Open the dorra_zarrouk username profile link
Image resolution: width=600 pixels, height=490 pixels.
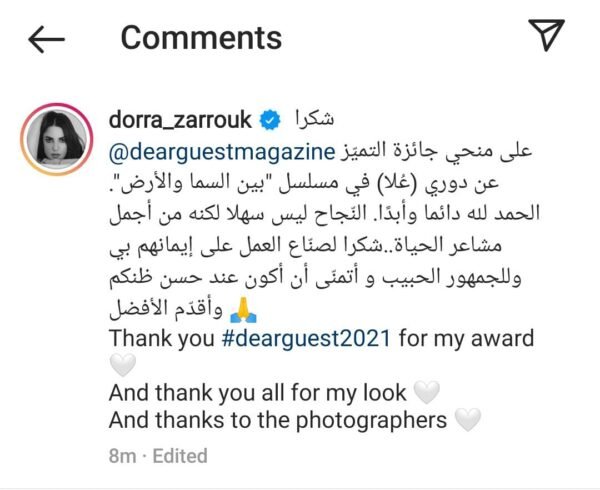click(180, 120)
